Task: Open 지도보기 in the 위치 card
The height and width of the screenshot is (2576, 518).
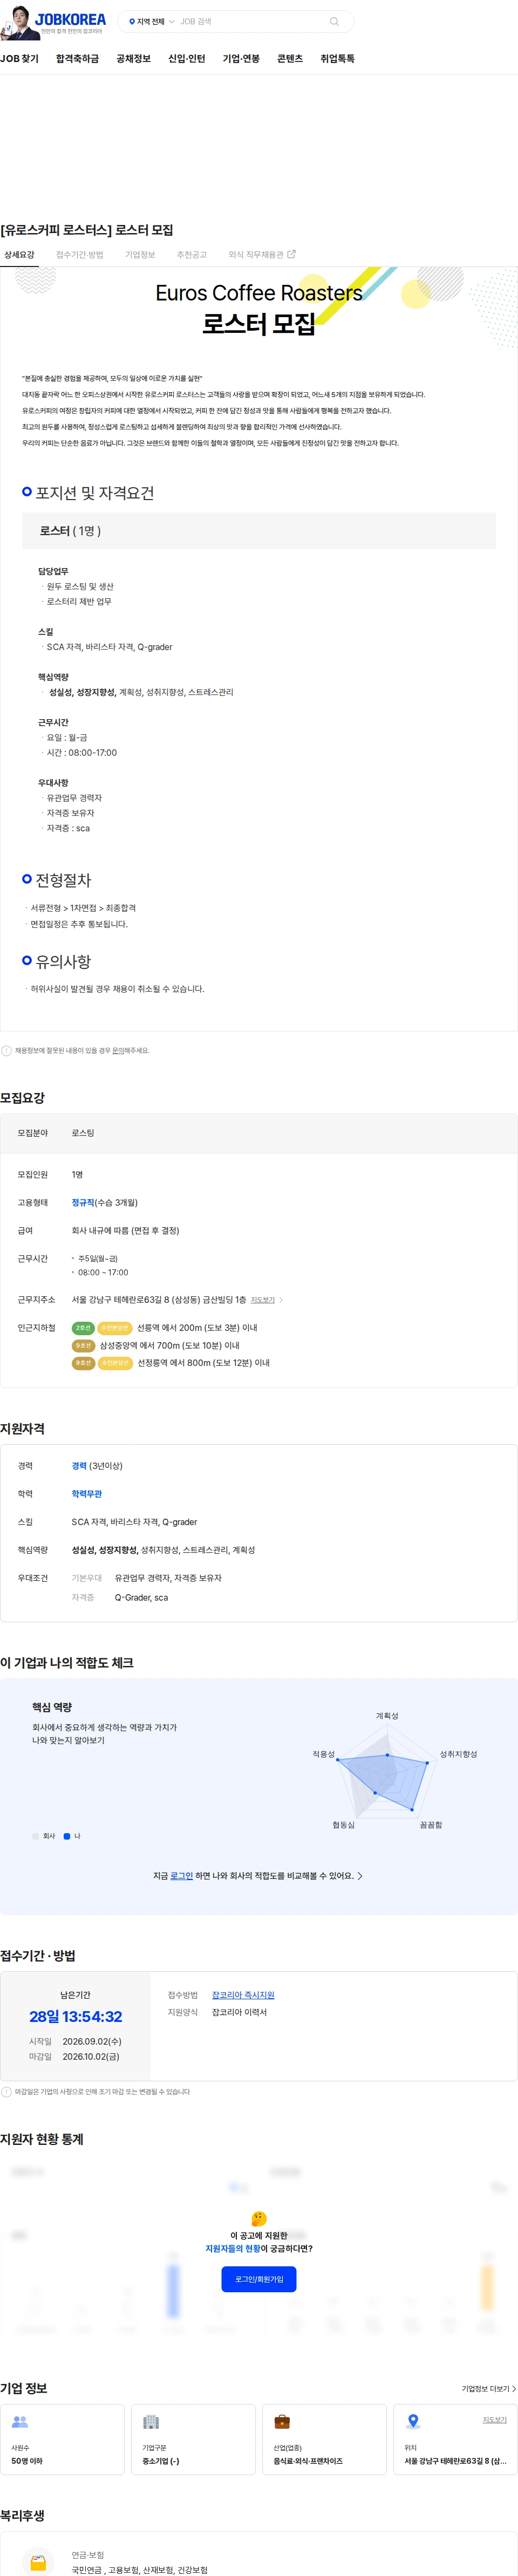Action: point(495,2420)
